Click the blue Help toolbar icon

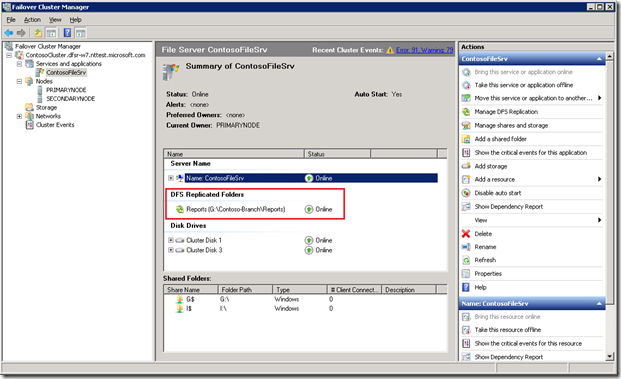pyautogui.click(x=68, y=33)
